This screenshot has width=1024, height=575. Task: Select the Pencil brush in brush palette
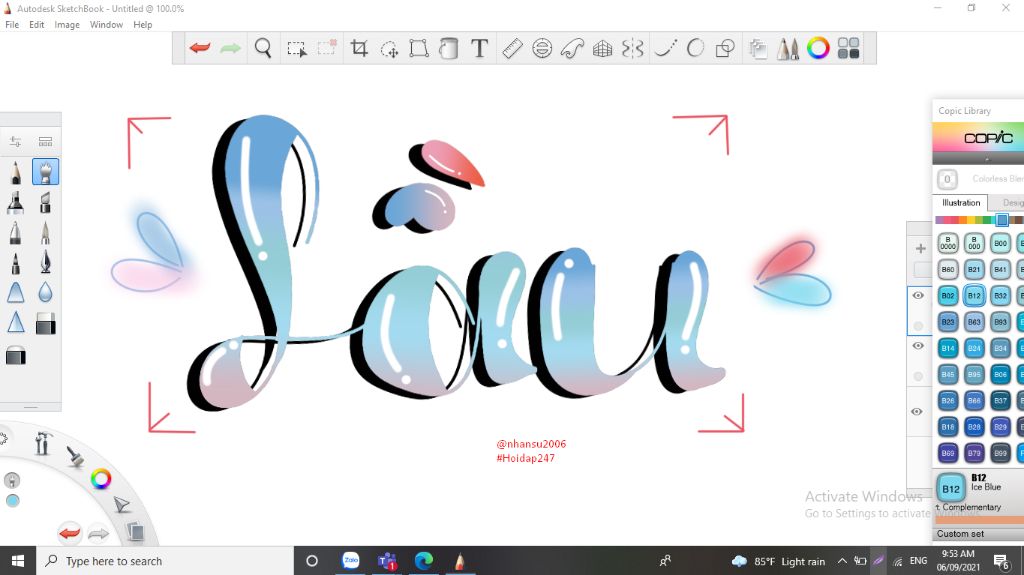click(16, 172)
